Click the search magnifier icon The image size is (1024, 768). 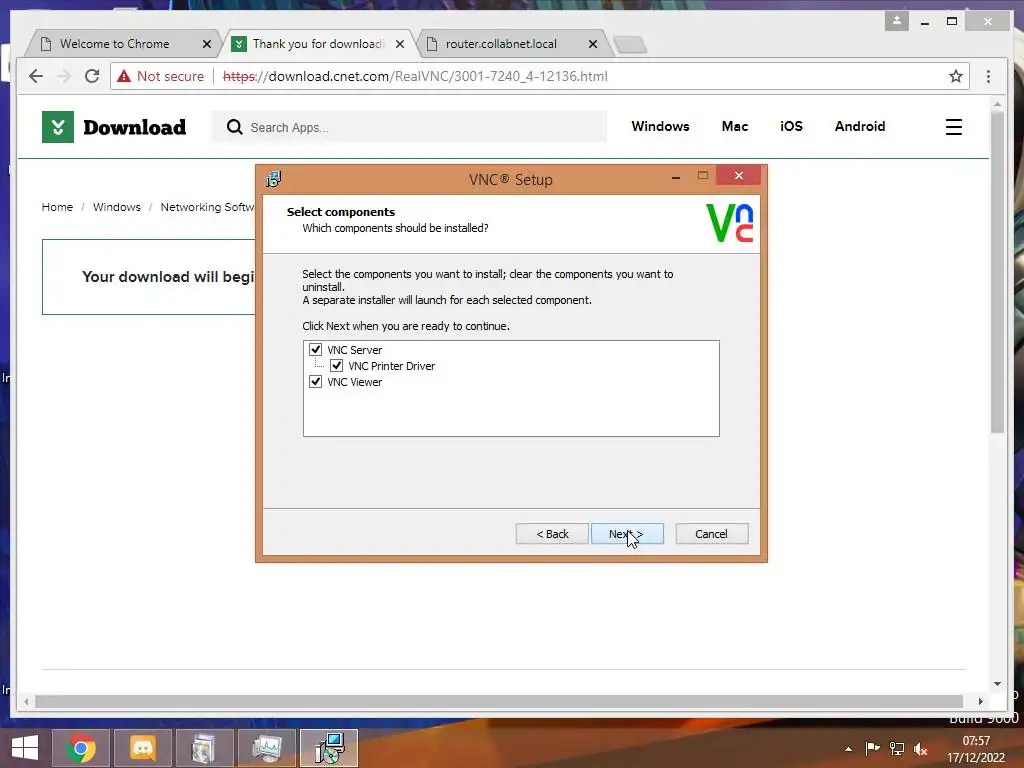(234, 127)
